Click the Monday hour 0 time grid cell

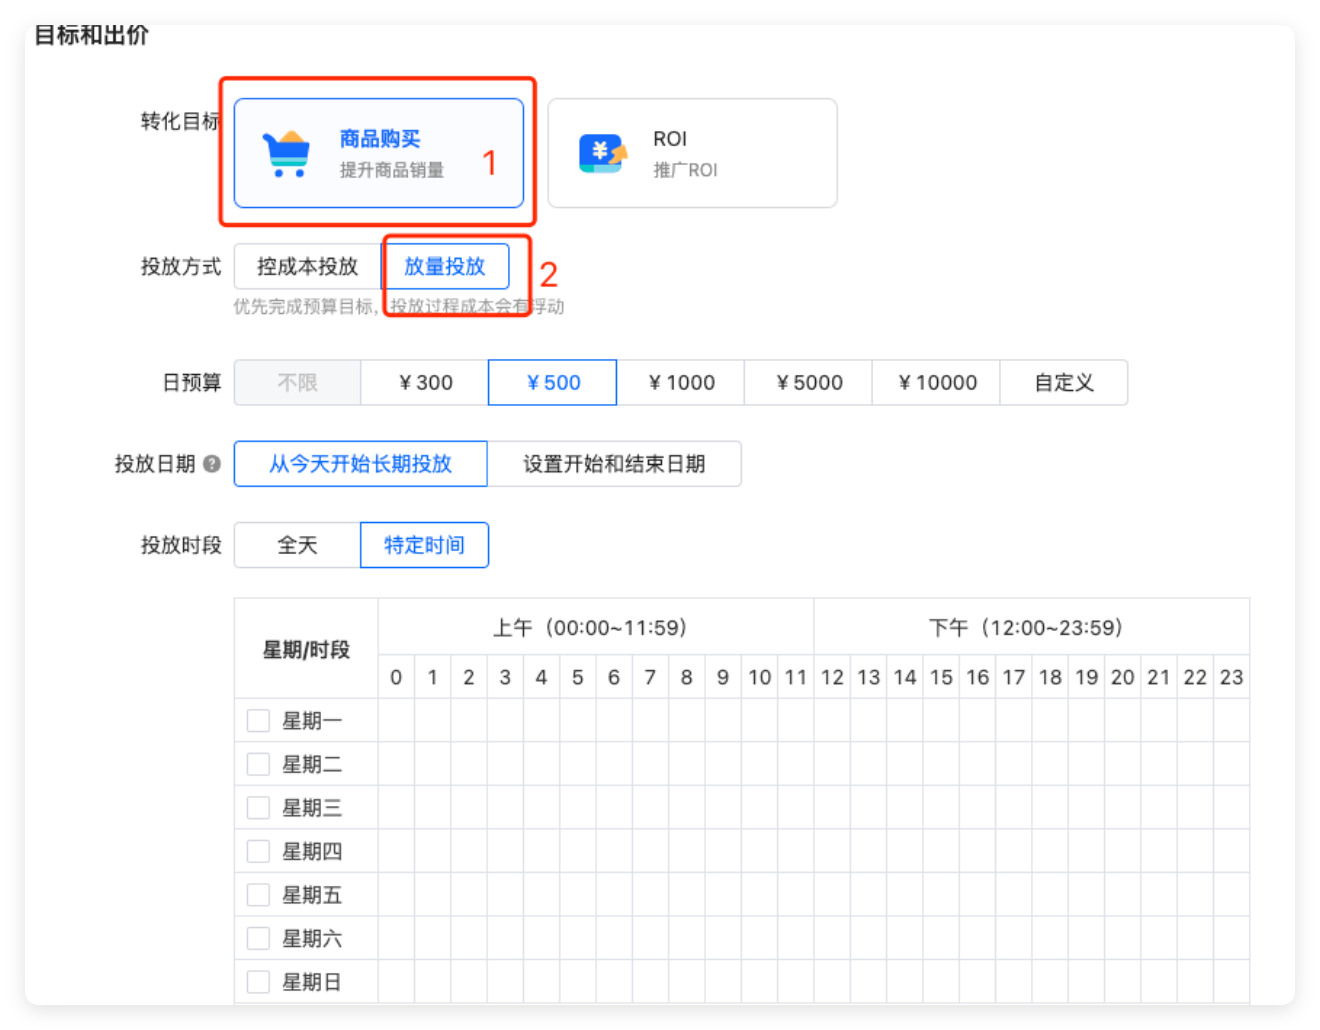395,719
